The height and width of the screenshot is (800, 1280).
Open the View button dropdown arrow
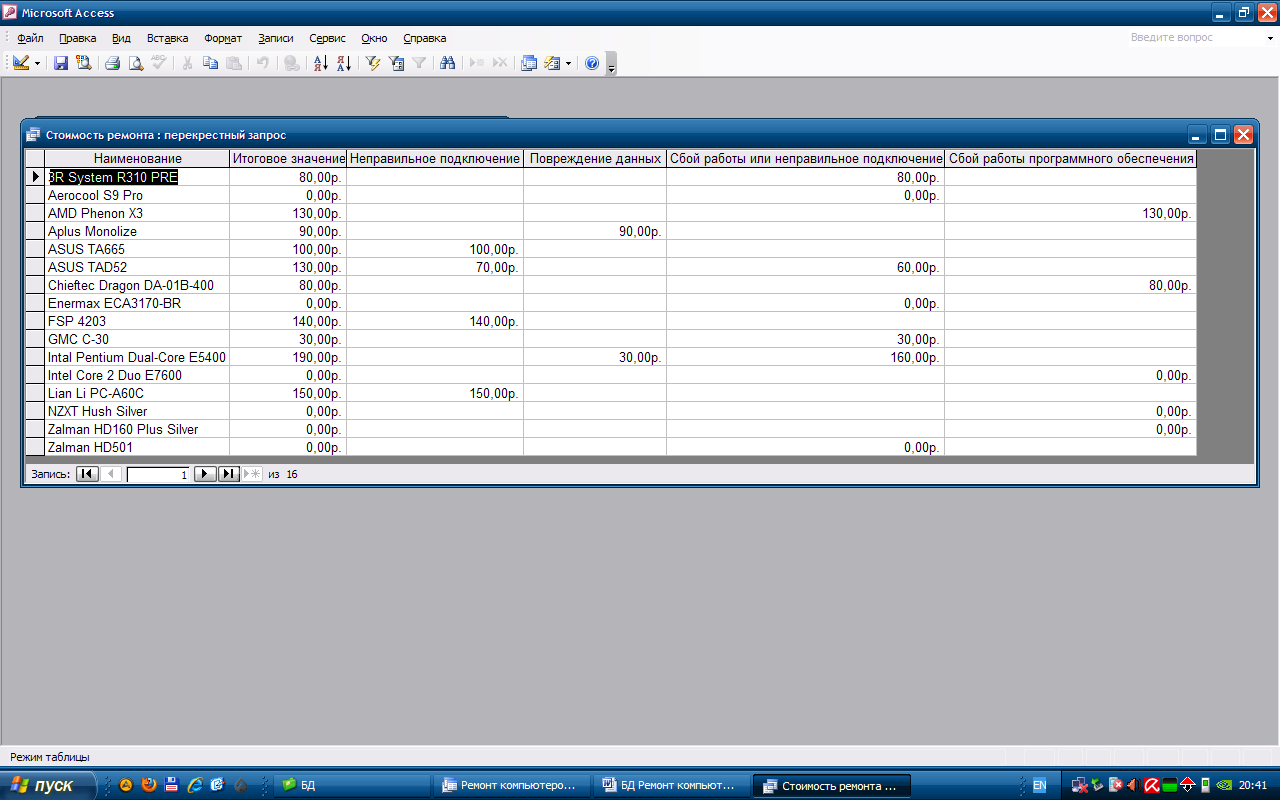[x=38, y=63]
